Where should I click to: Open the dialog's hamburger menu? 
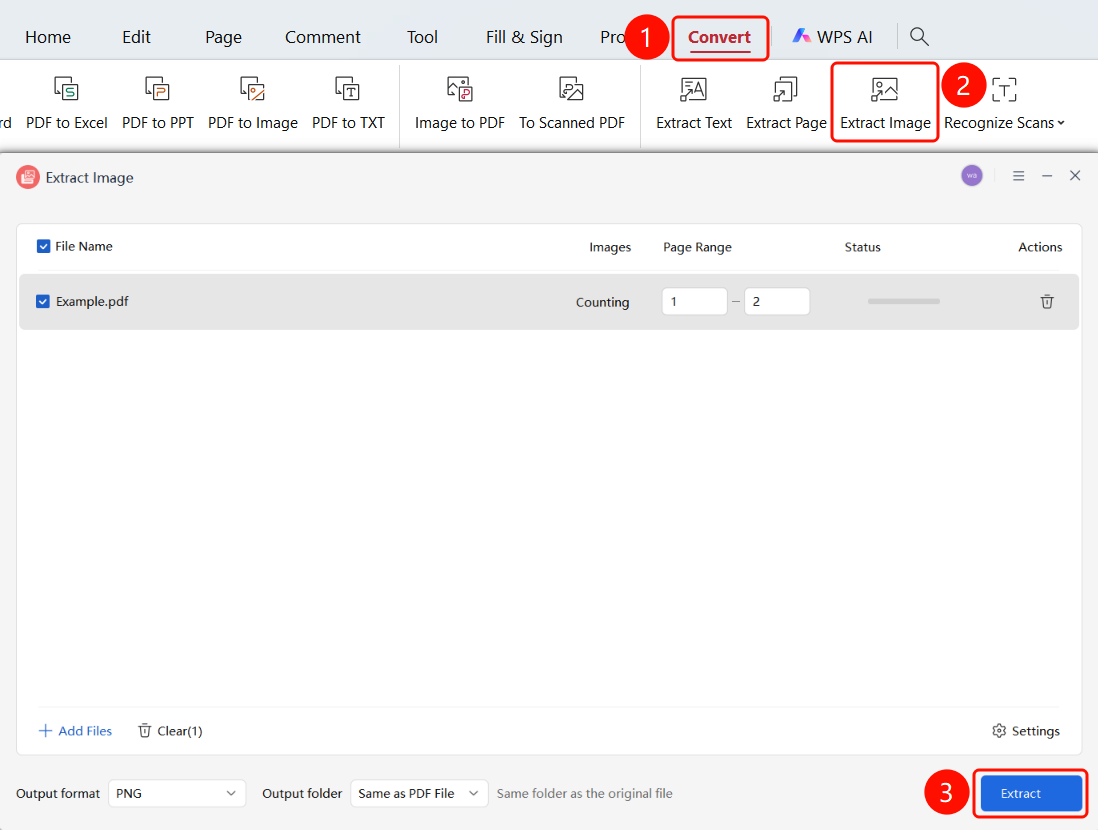(1018, 176)
